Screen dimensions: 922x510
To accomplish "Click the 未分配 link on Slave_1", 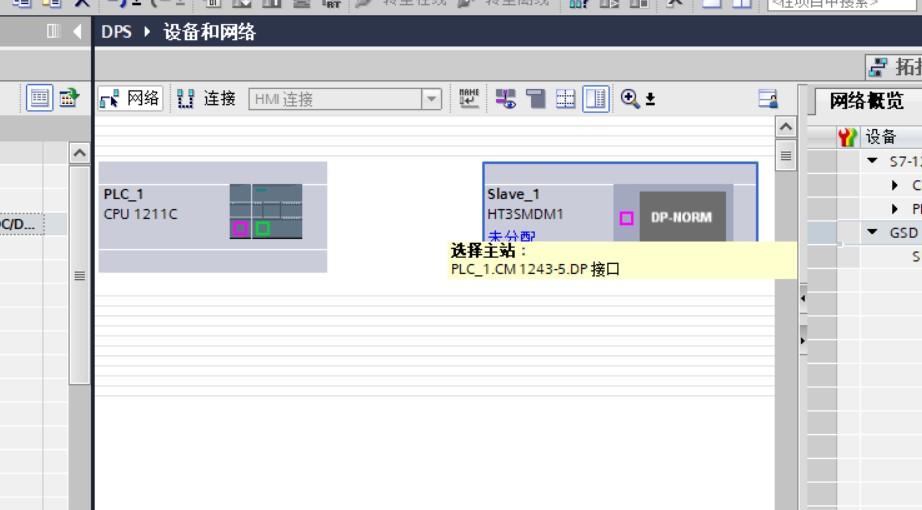I will click(512, 236).
